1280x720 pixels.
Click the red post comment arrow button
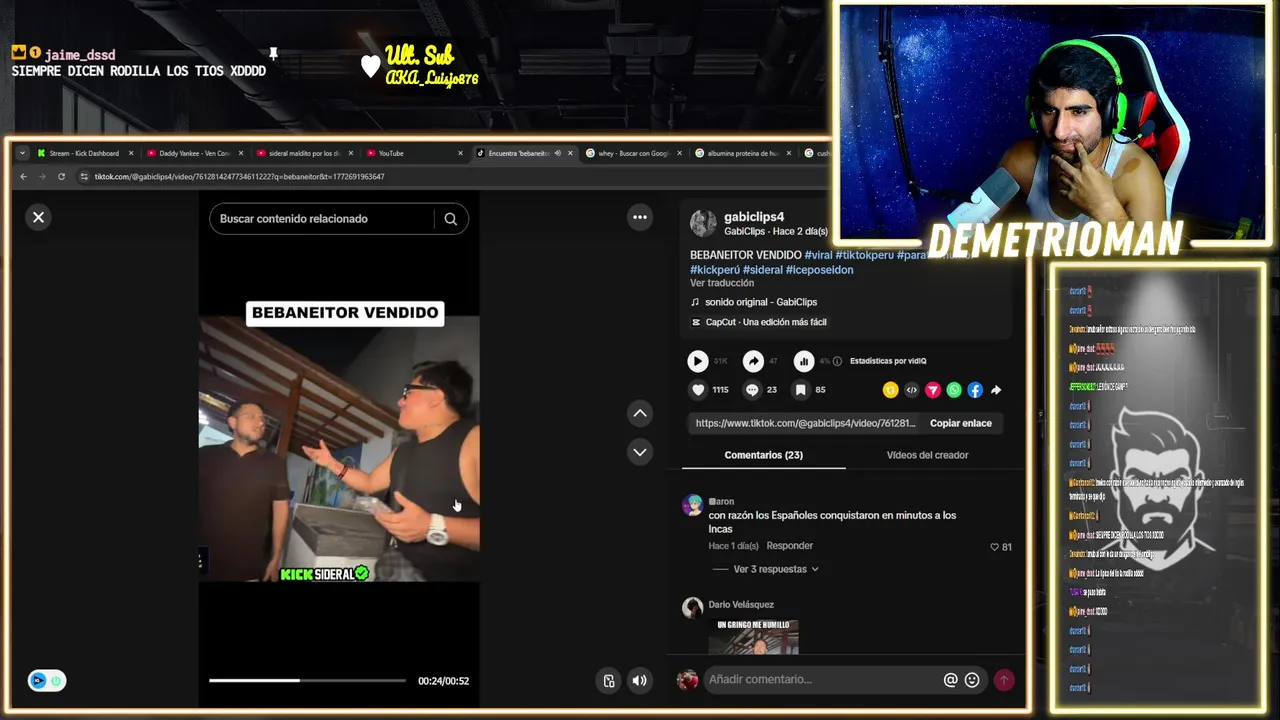pyautogui.click(x=1003, y=680)
